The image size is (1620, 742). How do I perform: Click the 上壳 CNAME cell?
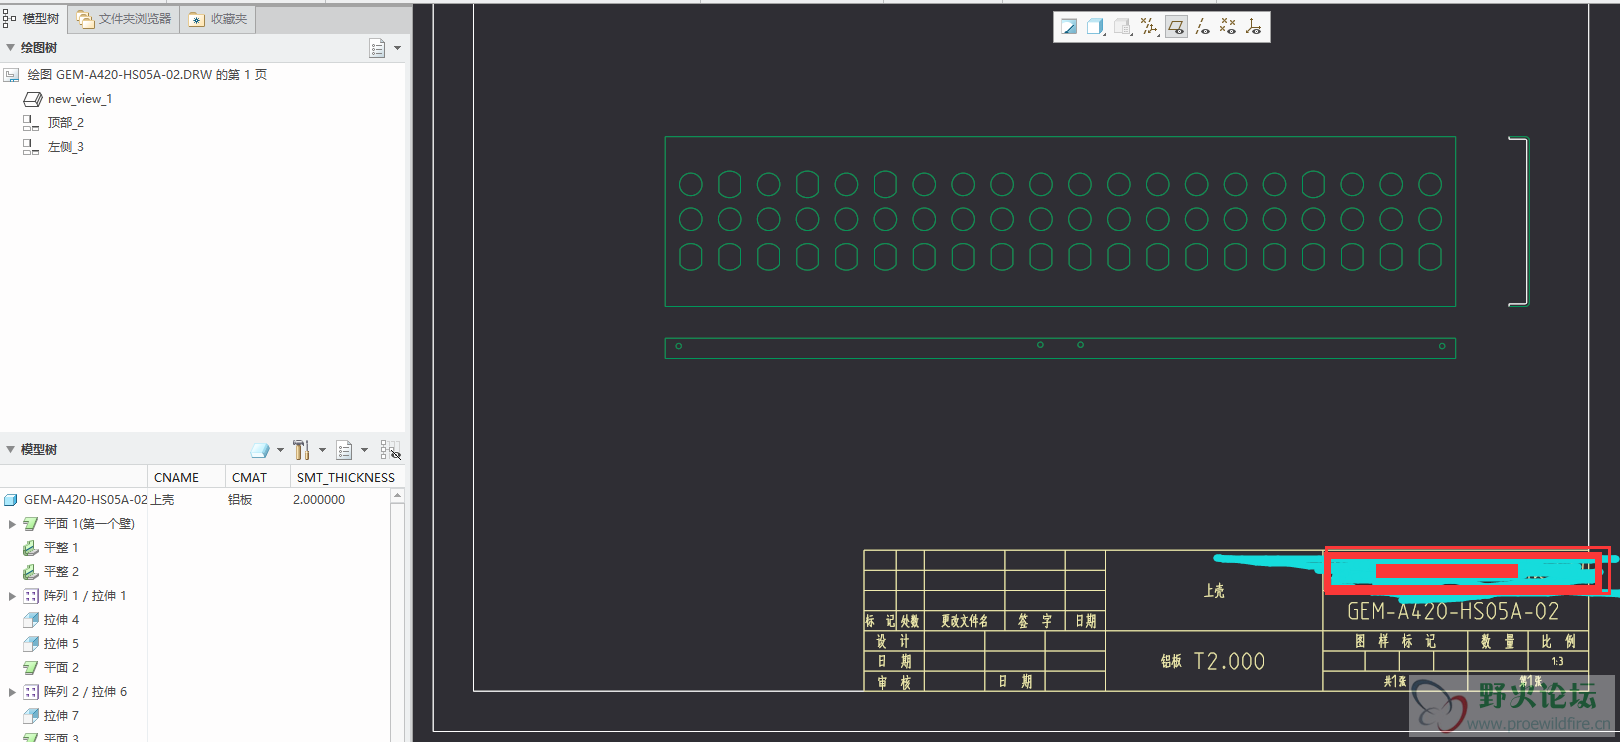(163, 500)
